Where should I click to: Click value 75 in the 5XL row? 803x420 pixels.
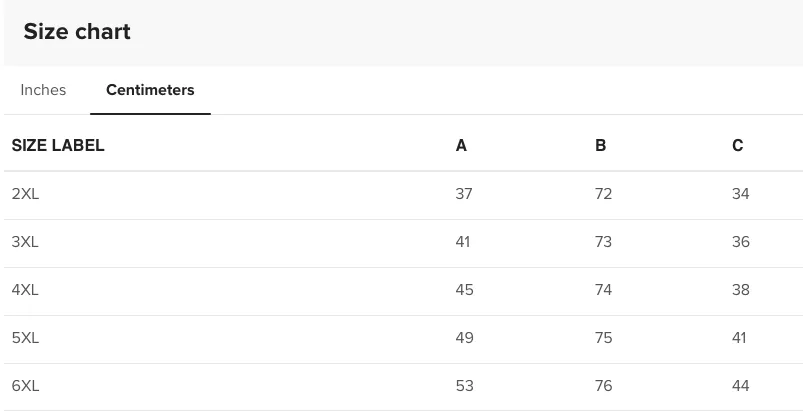coord(603,338)
